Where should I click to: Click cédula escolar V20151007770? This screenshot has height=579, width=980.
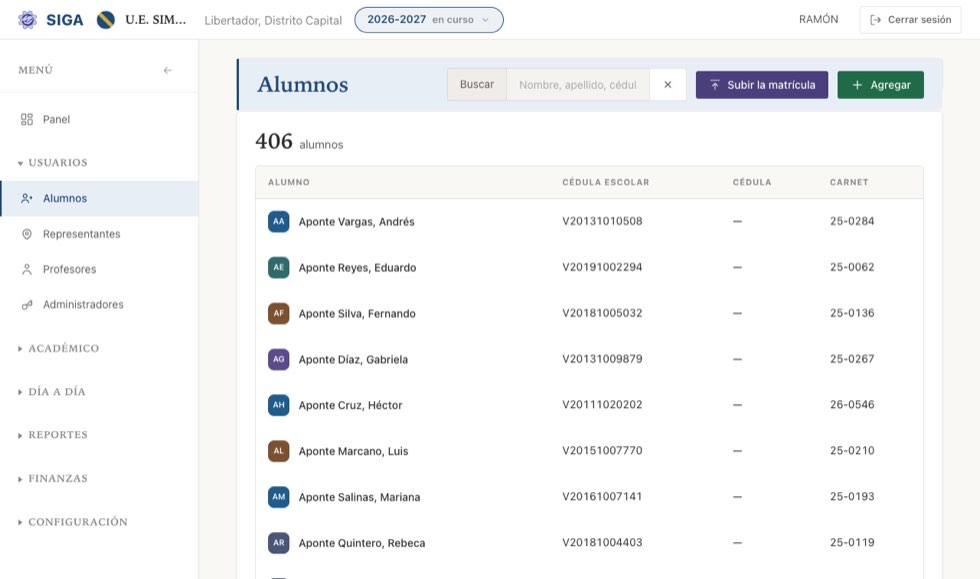[x=602, y=450]
